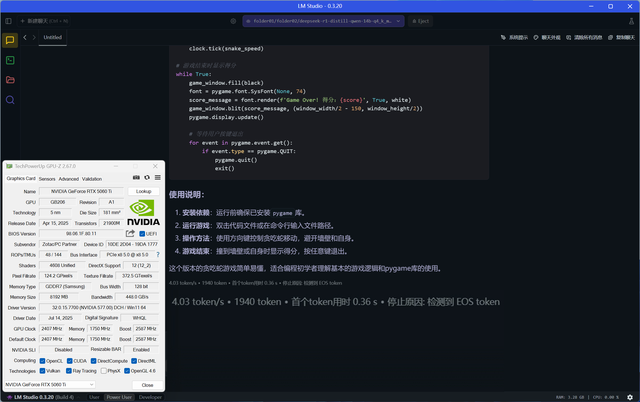640x402 pixels.
Task: Toggle the CUDA checkbox
Action: point(69,361)
